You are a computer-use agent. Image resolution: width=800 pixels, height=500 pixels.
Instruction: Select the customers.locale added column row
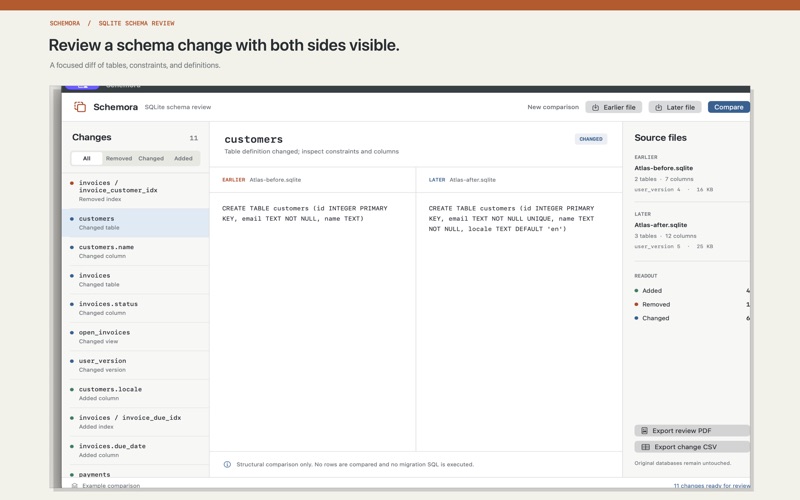135,393
